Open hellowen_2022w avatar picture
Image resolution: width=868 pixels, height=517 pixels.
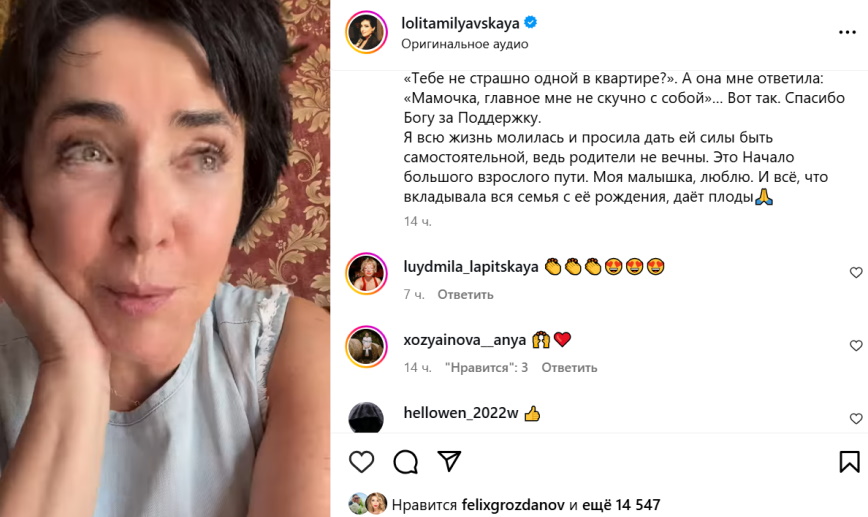click(x=366, y=417)
